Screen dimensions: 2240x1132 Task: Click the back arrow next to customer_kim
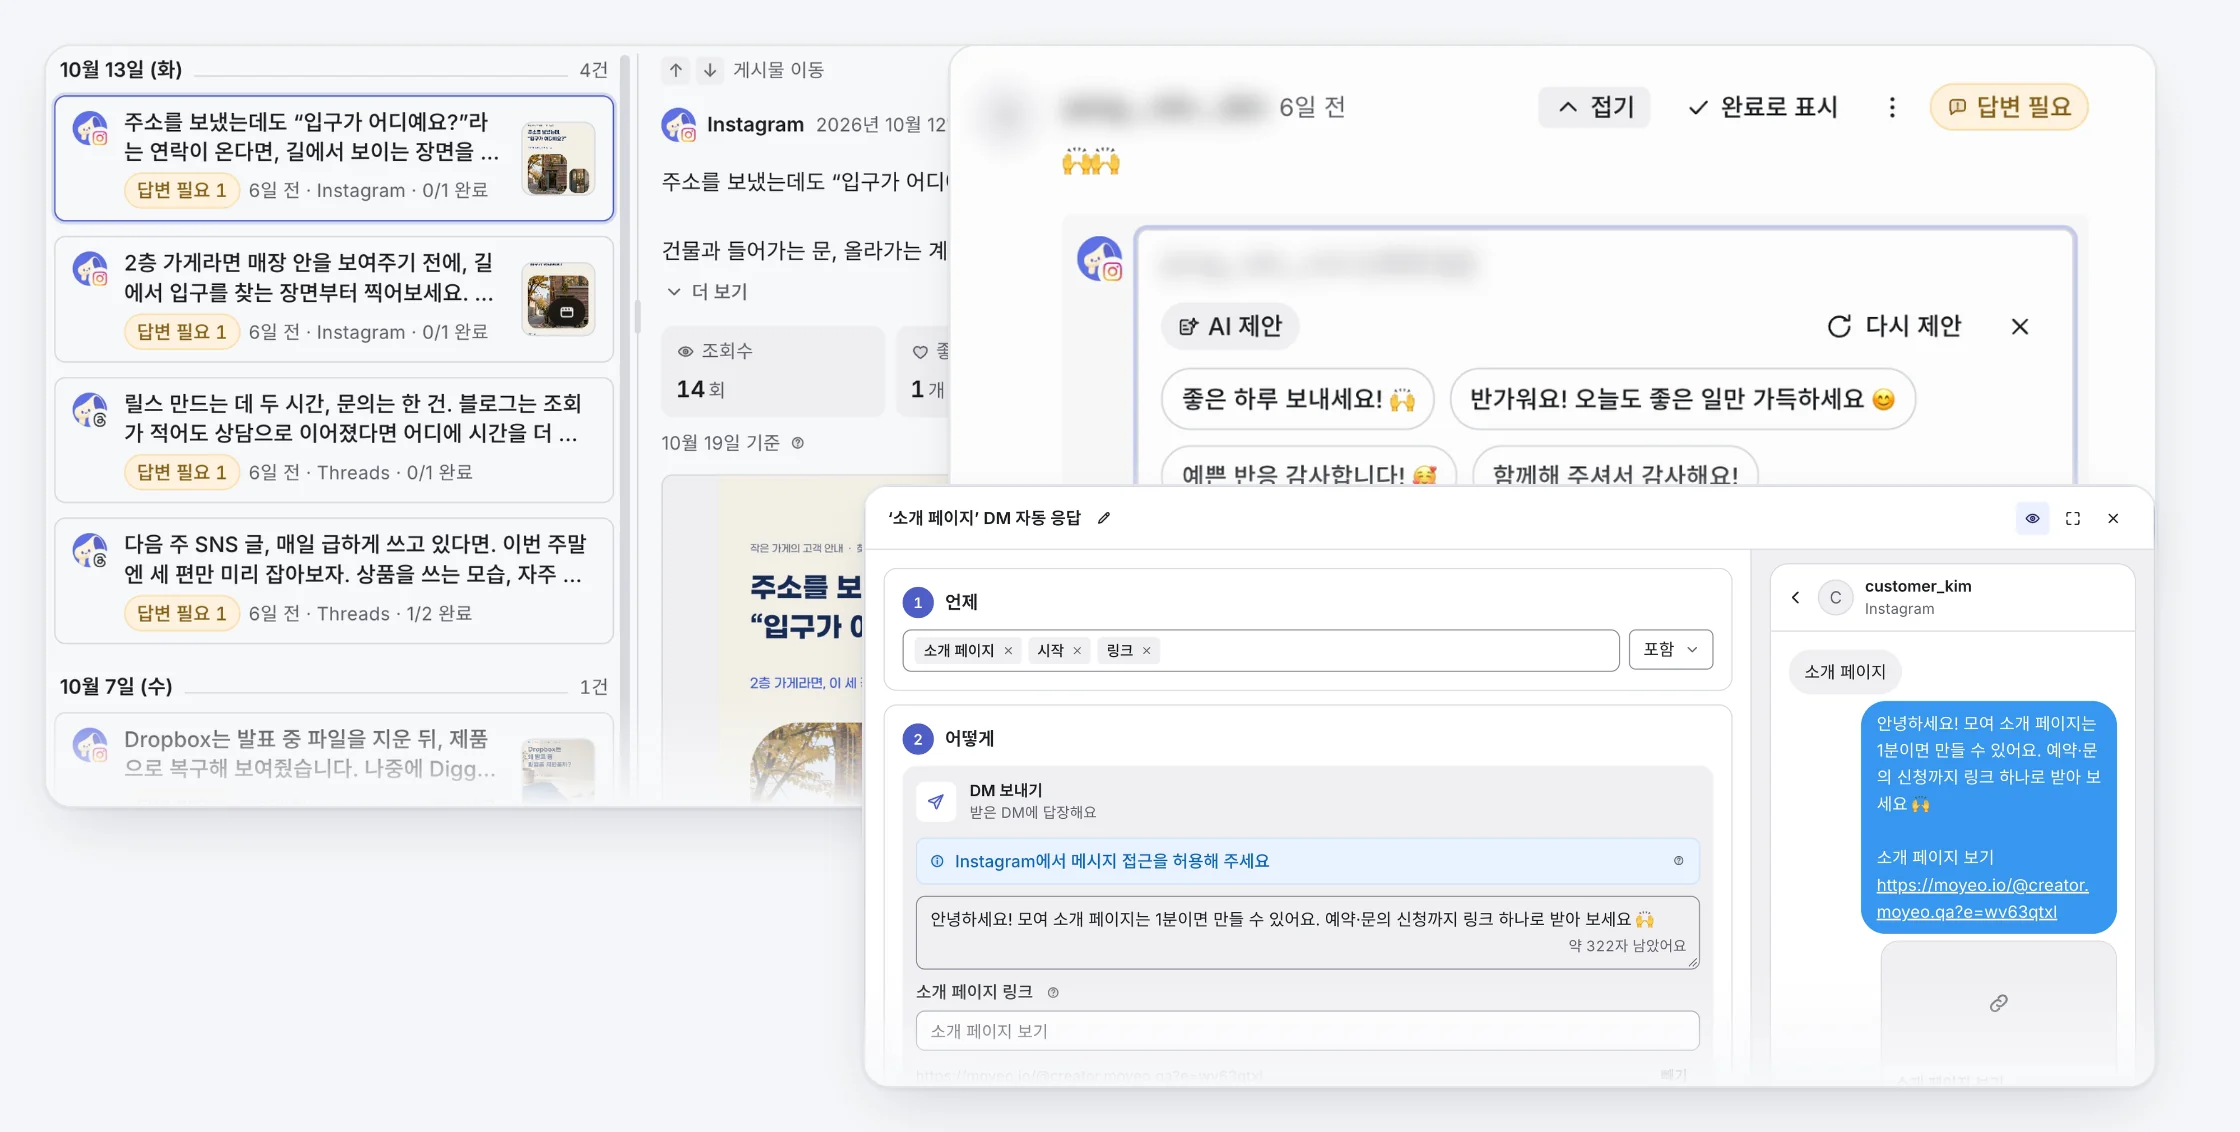(1796, 597)
